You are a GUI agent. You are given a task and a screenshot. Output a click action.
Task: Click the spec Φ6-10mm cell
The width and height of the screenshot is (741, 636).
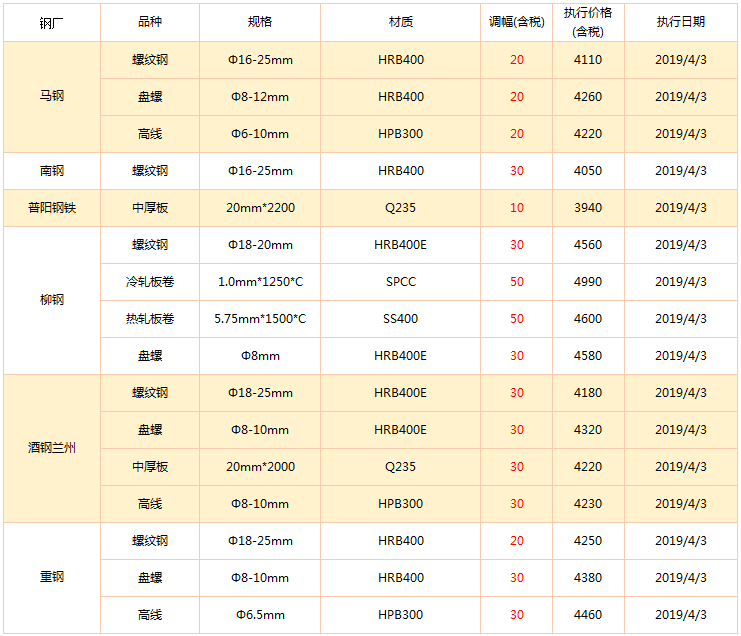(260, 134)
